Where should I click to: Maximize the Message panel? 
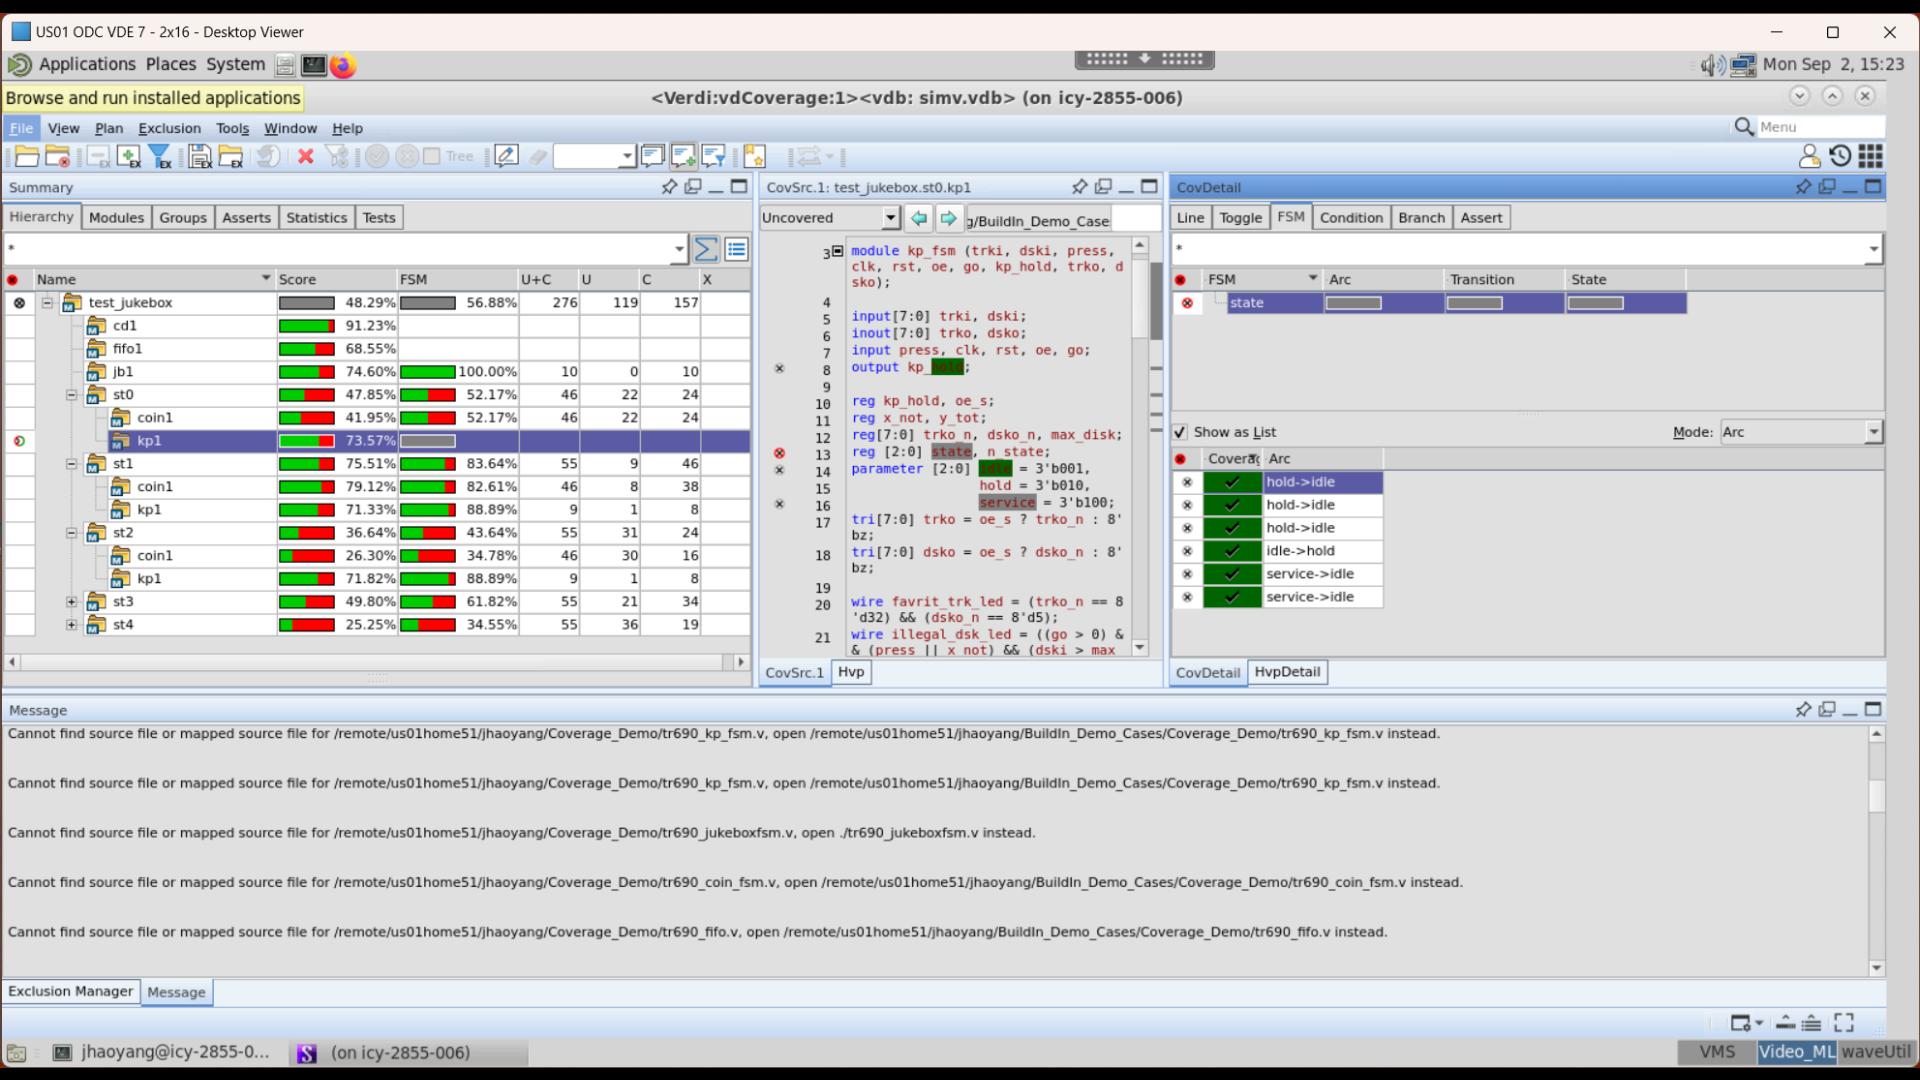[1873, 709]
